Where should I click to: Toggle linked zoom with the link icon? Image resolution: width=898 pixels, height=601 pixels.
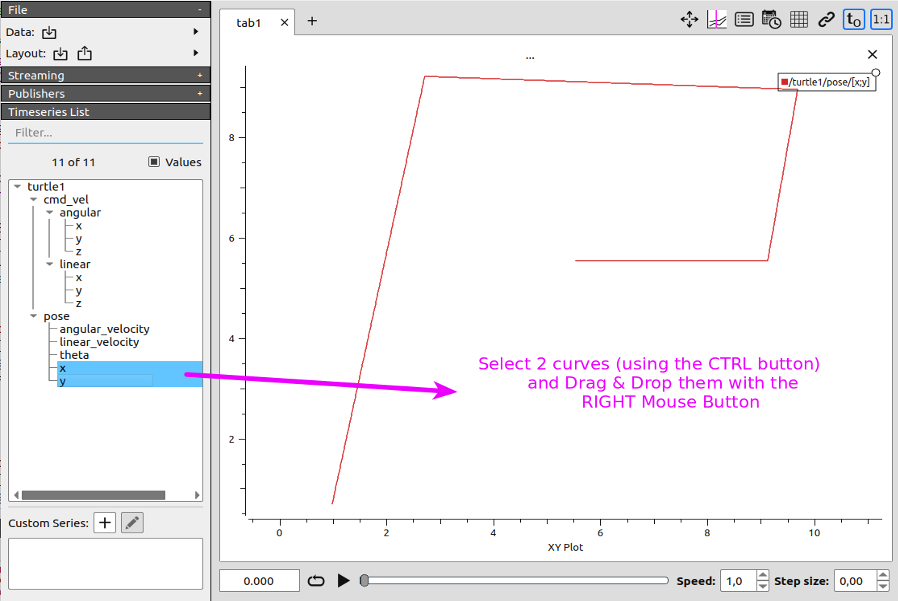point(825,18)
